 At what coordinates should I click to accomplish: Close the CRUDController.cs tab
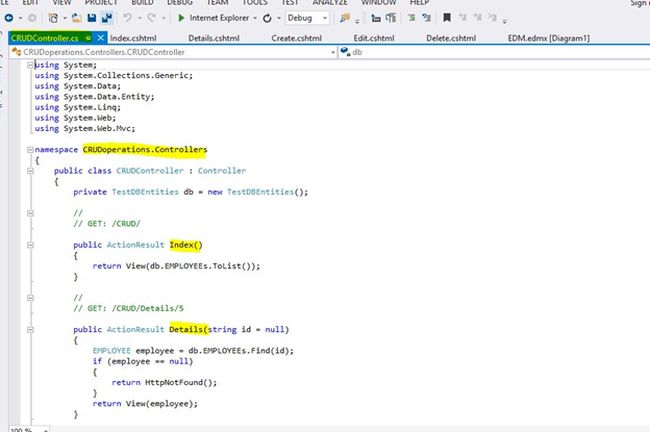pos(100,38)
